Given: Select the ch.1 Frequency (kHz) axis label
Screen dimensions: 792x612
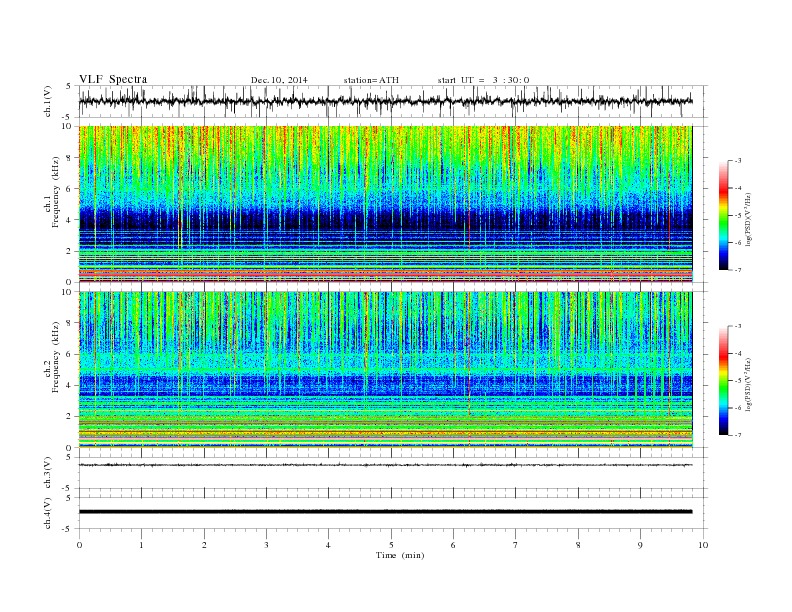Looking at the screenshot, I should point(52,192).
